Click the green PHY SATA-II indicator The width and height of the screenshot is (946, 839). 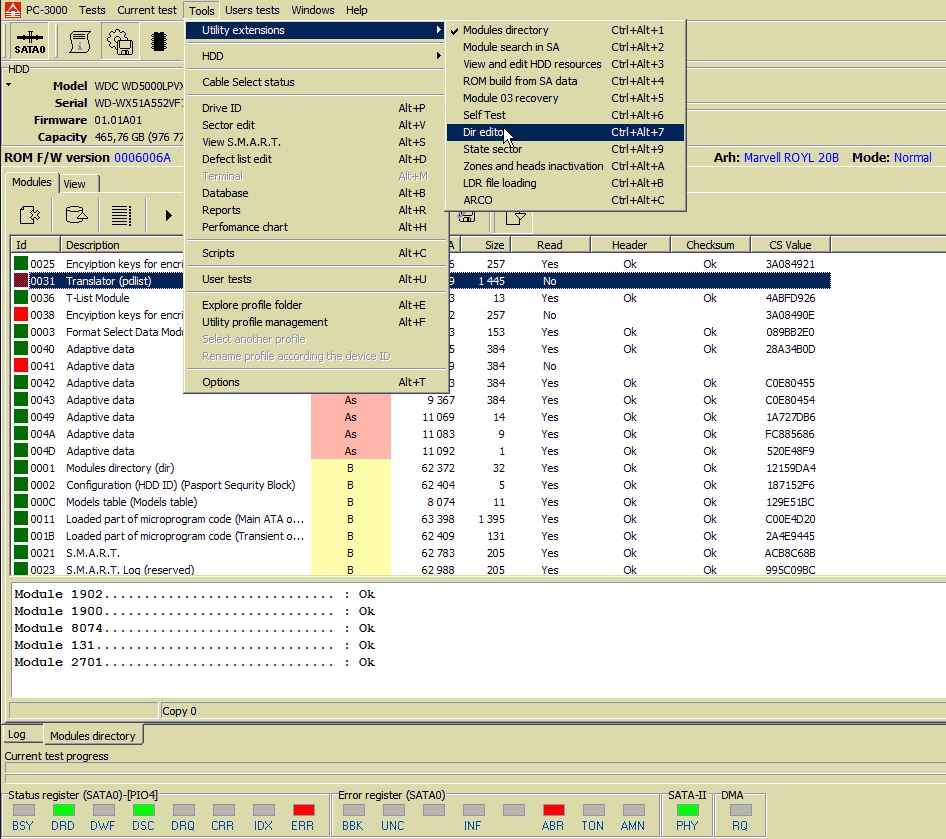(687, 810)
